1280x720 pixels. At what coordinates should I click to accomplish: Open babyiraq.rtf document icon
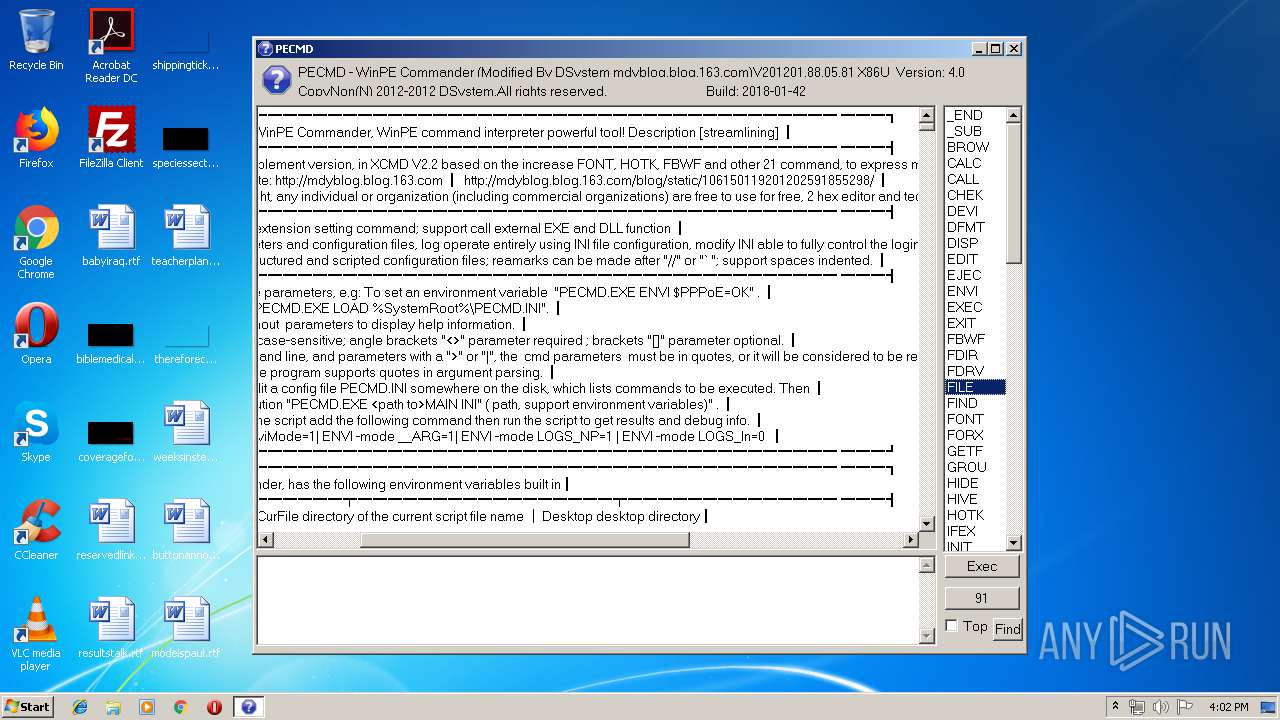[x=111, y=236]
